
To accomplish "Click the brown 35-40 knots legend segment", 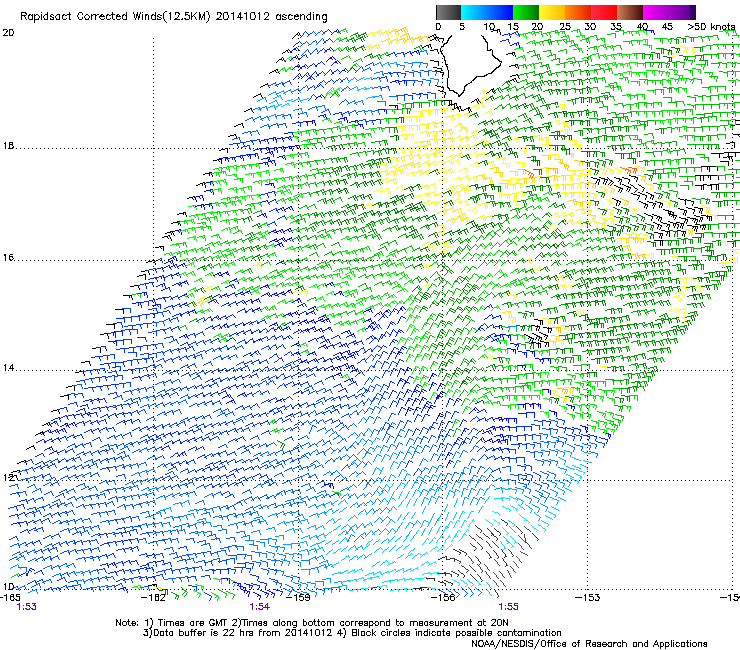I will pyautogui.click(x=630, y=12).
